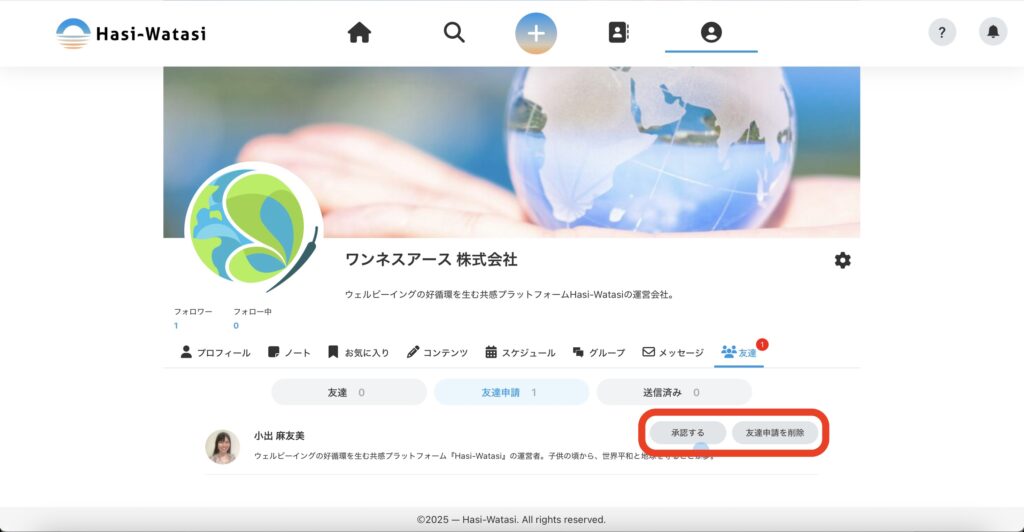Image resolution: width=1024 pixels, height=532 pixels.
Task: Switch to the プロフィール tab
Action: click(x=215, y=352)
